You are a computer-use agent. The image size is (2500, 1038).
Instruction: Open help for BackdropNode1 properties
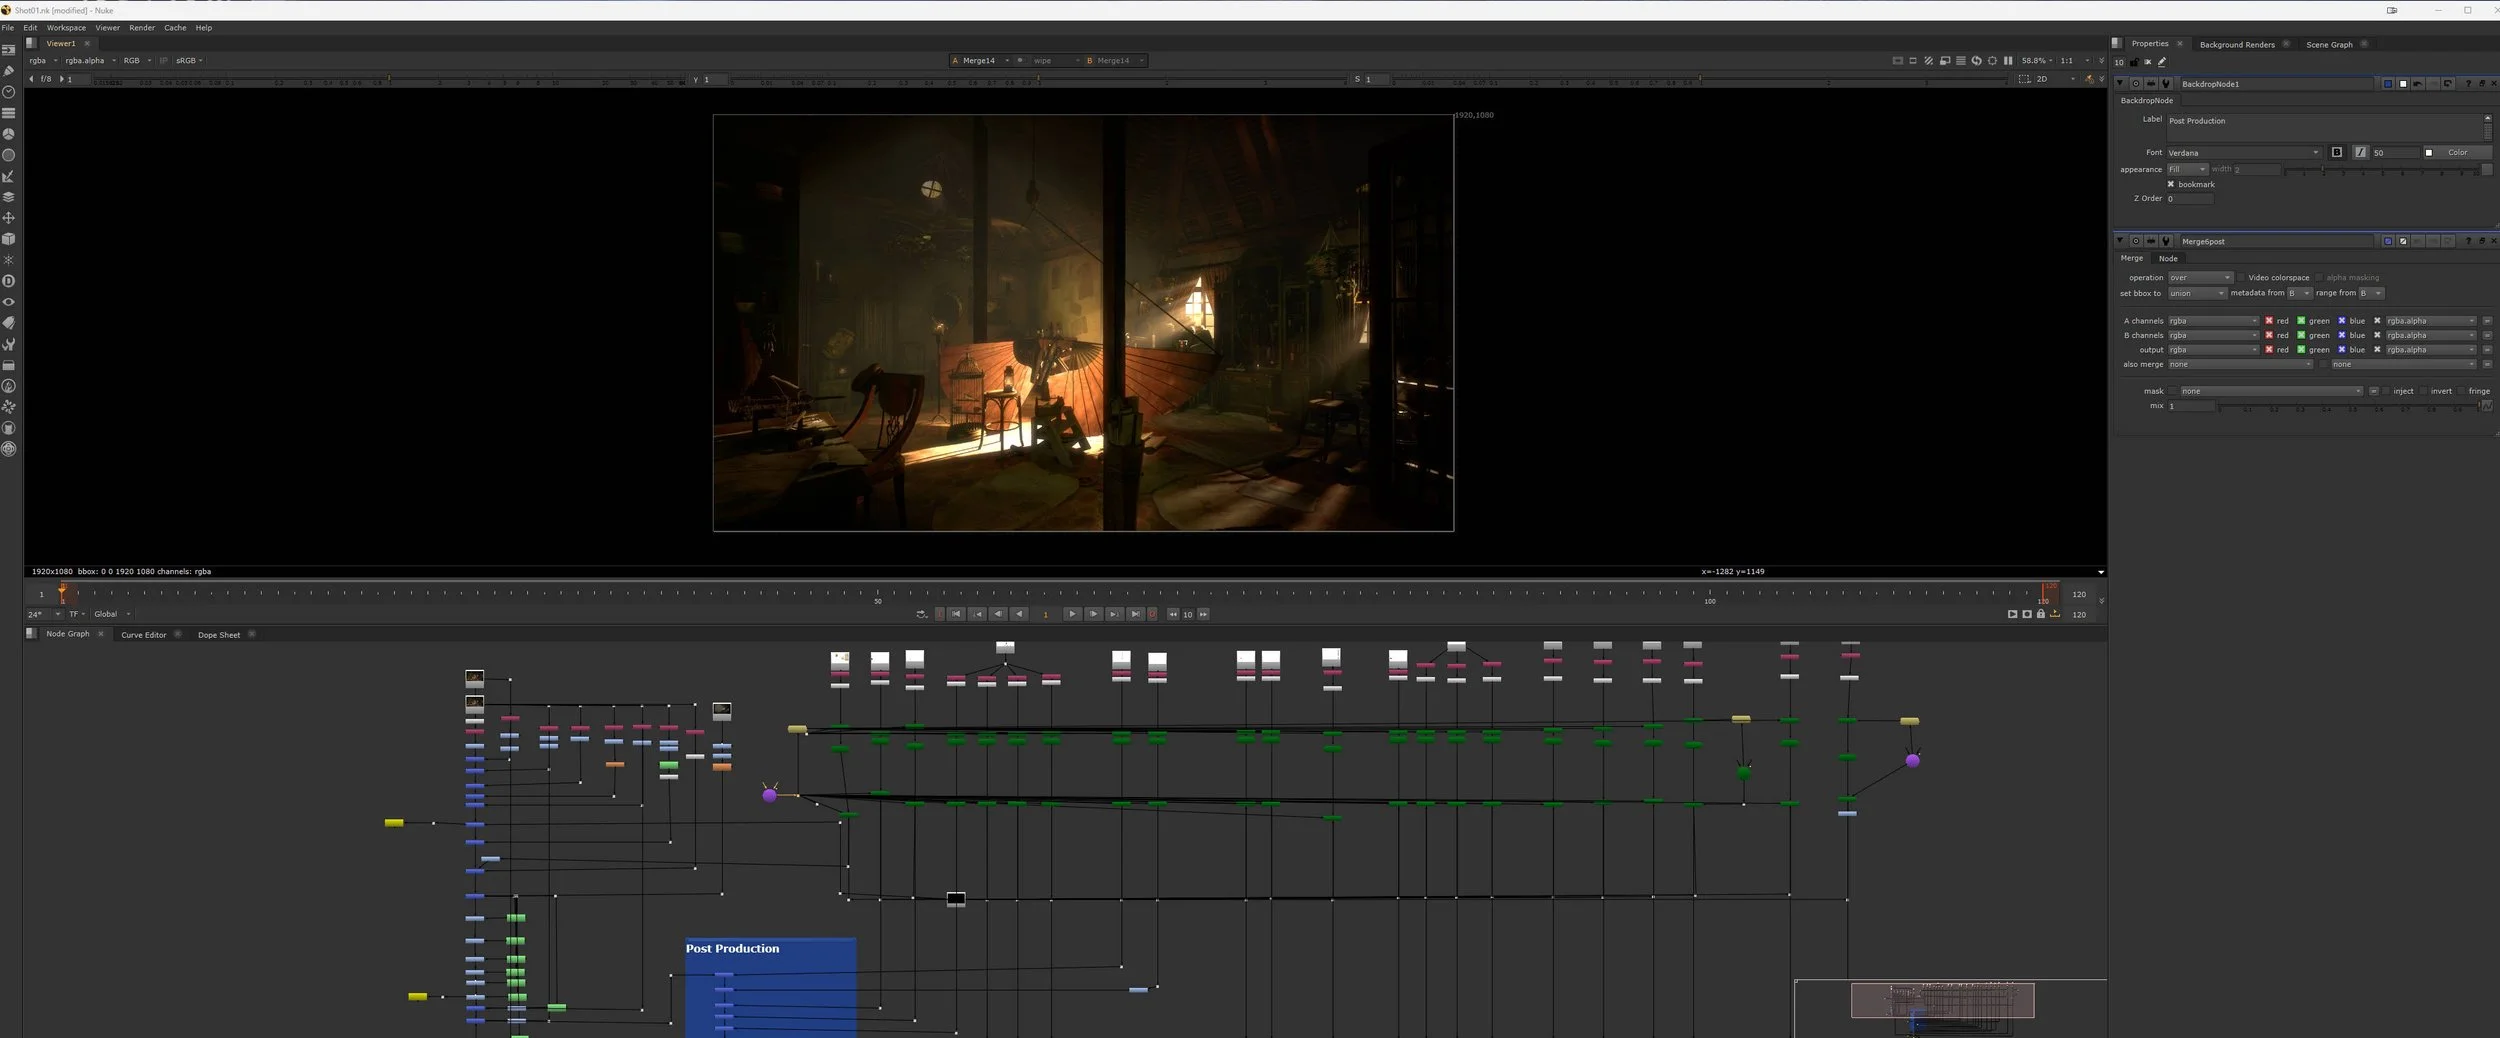[2468, 84]
